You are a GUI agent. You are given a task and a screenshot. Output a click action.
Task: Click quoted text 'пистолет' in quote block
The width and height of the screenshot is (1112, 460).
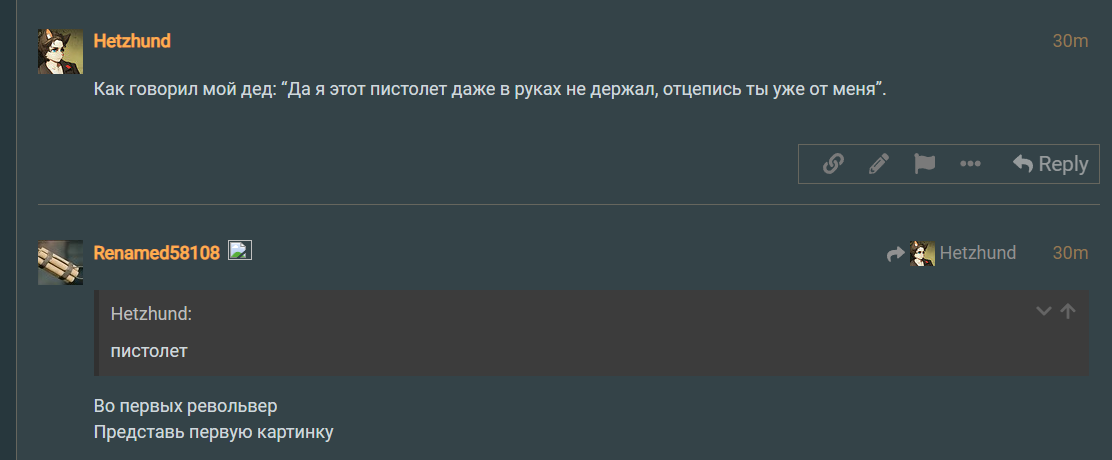click(x=149, y=351)
